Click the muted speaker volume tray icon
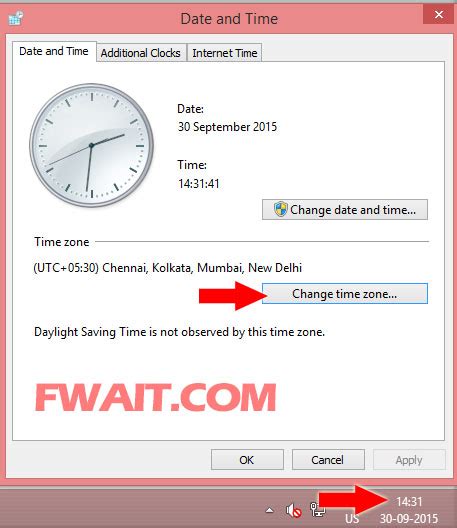Image resolution: width=457 pixels, height=528 pixels. [x=293, y=511]
